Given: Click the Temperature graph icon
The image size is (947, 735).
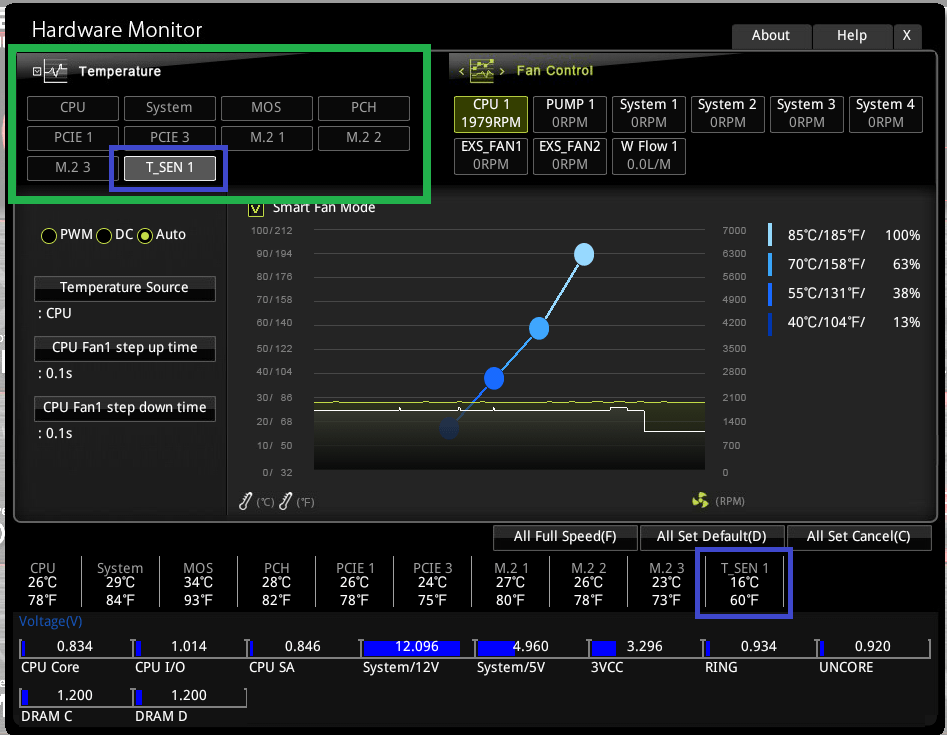Looking at the screenshot, I should click(x=56, y=71).
